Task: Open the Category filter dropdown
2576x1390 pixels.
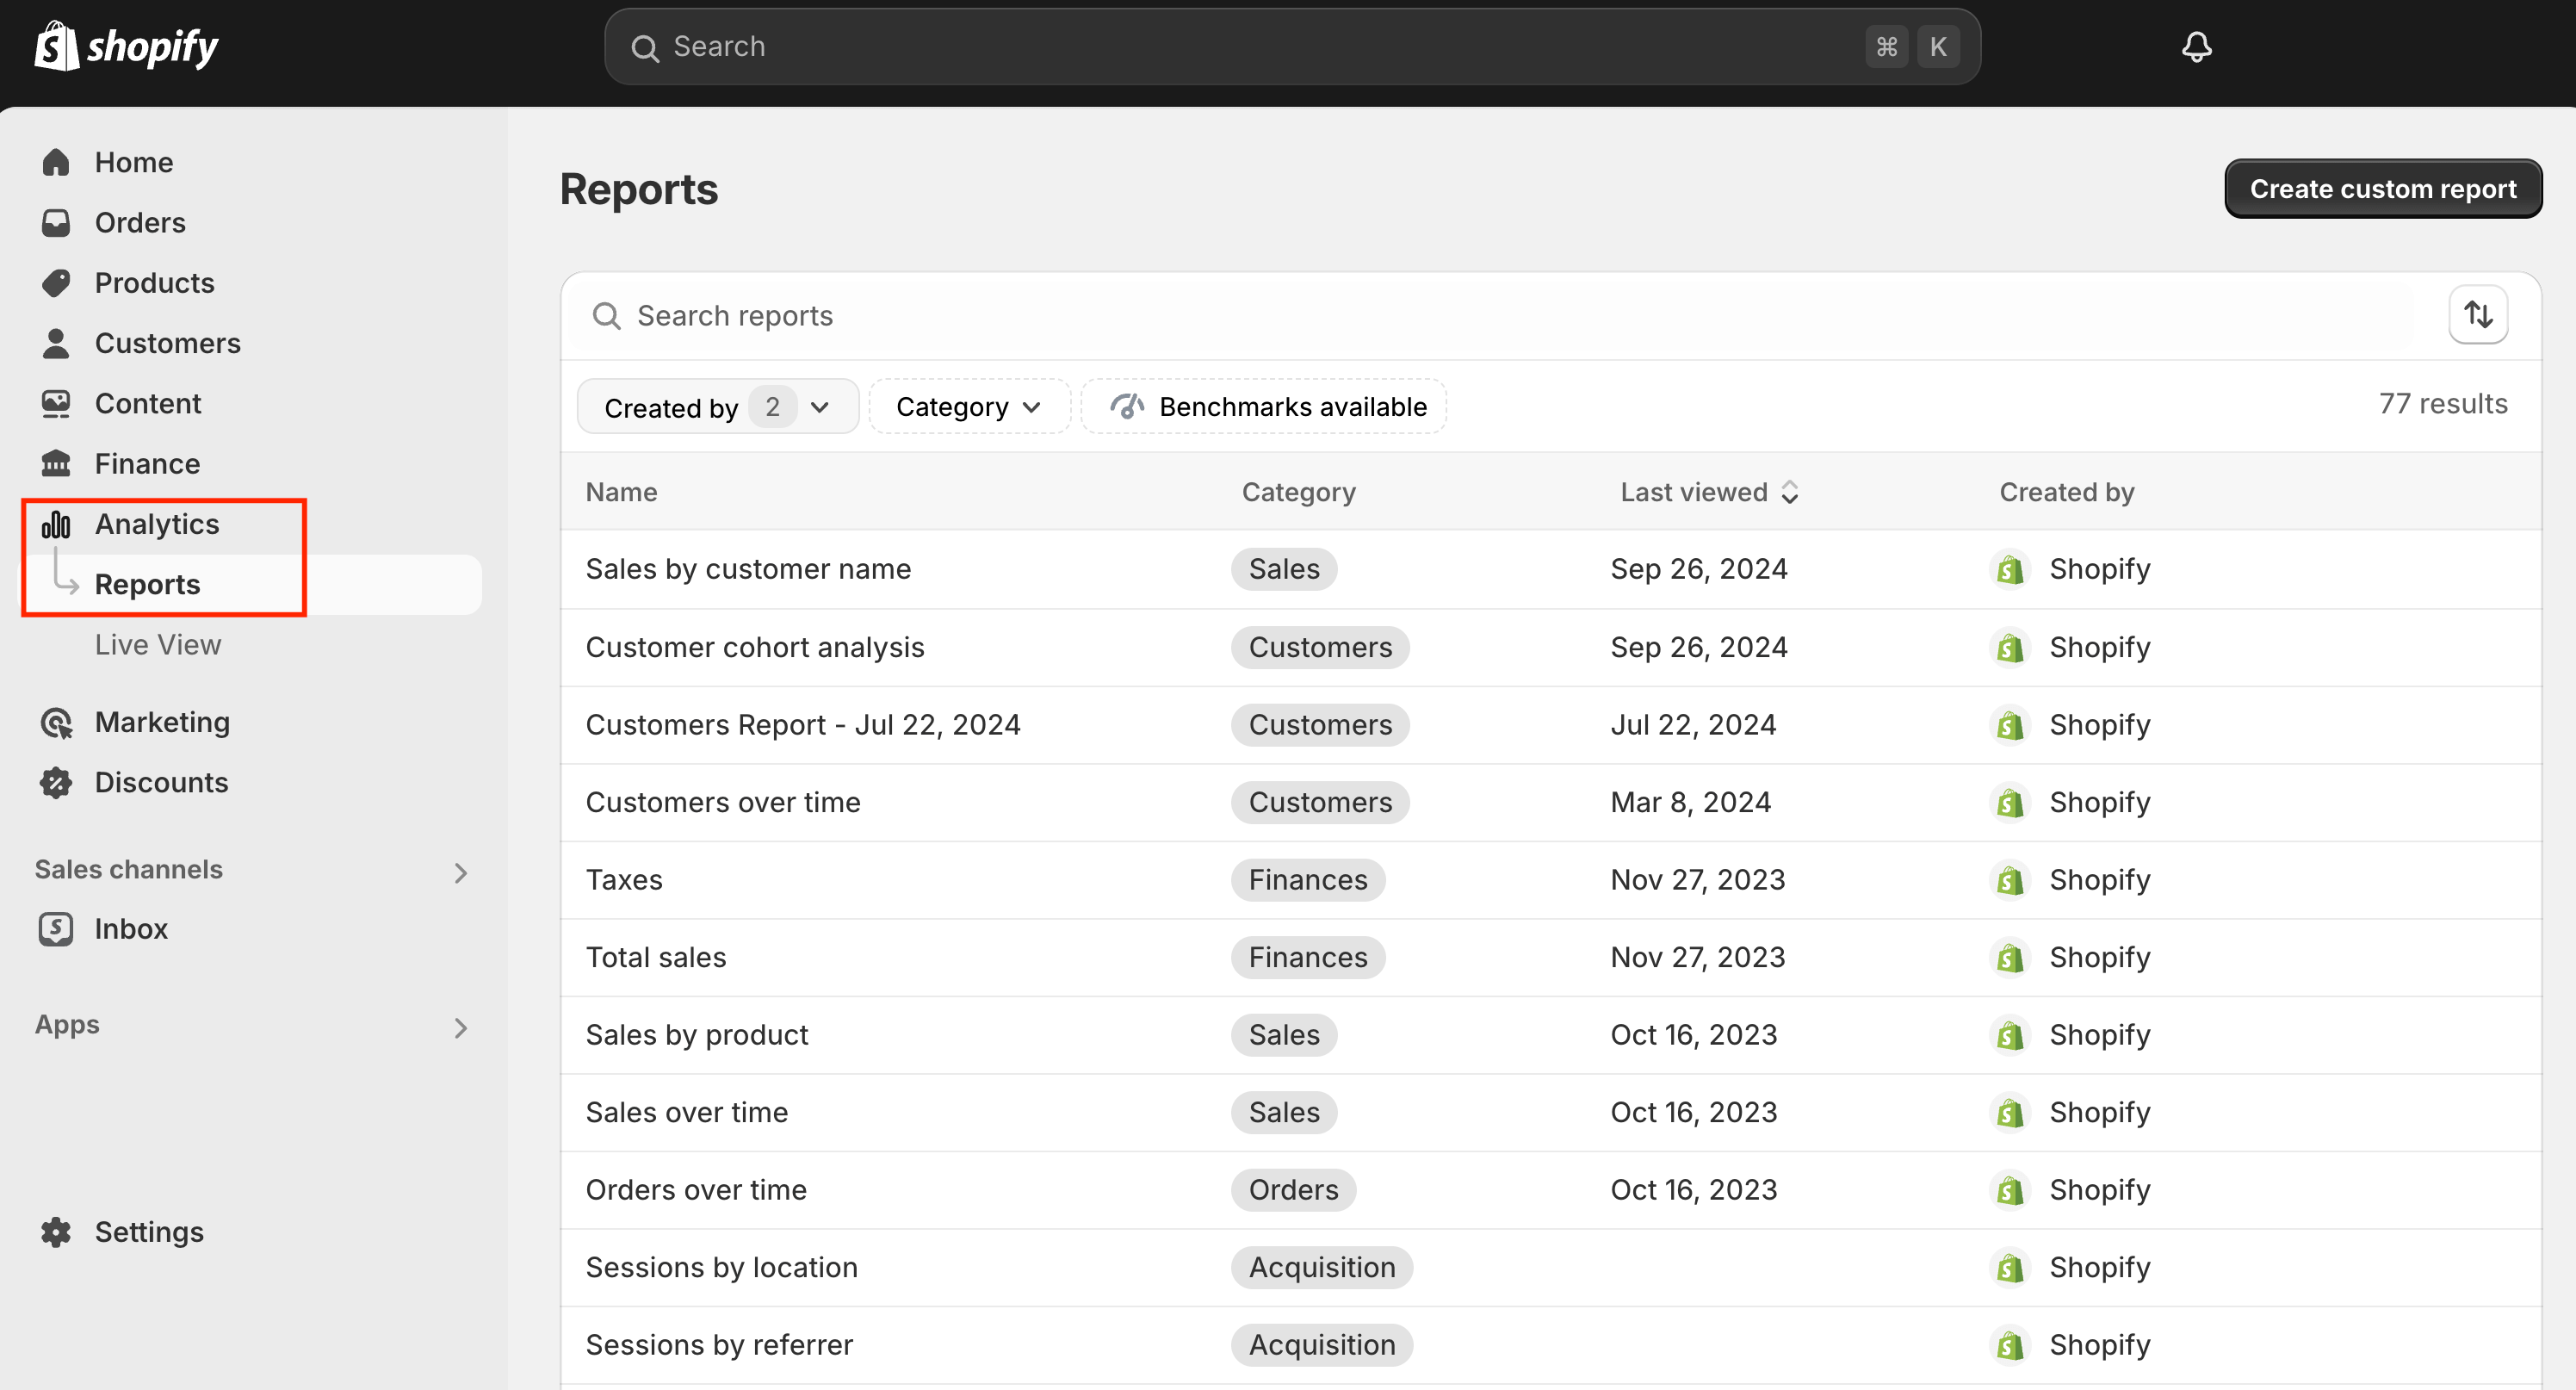Action: point(968,407)
